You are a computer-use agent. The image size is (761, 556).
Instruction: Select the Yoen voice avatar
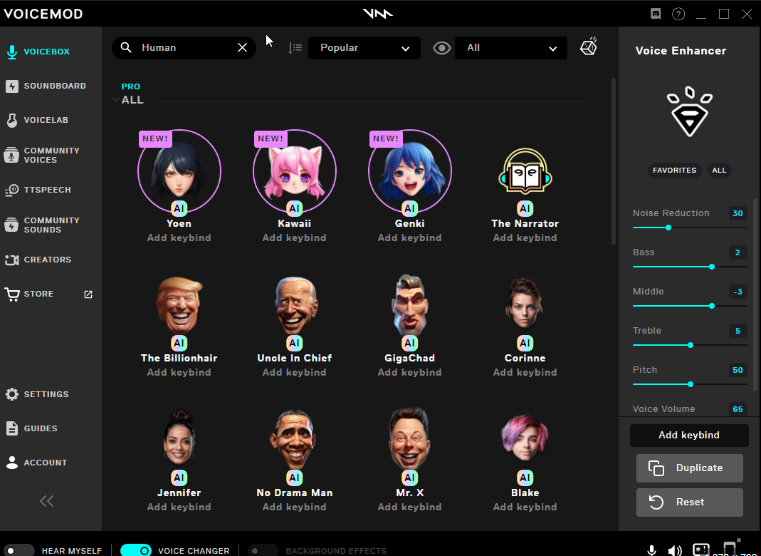coord(179,171)
